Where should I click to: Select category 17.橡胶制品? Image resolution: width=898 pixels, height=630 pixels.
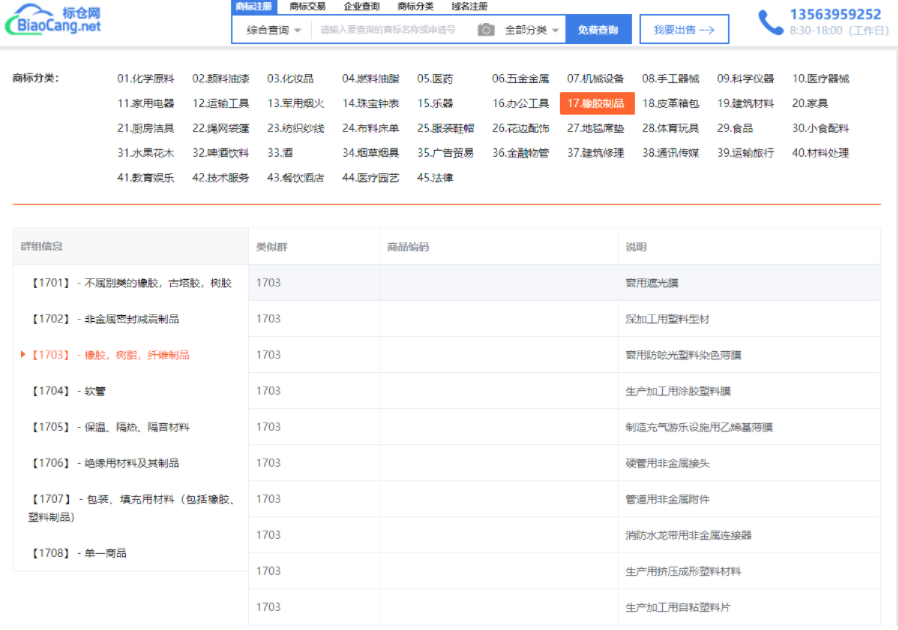pyautogui.click(x=596, y=103)
